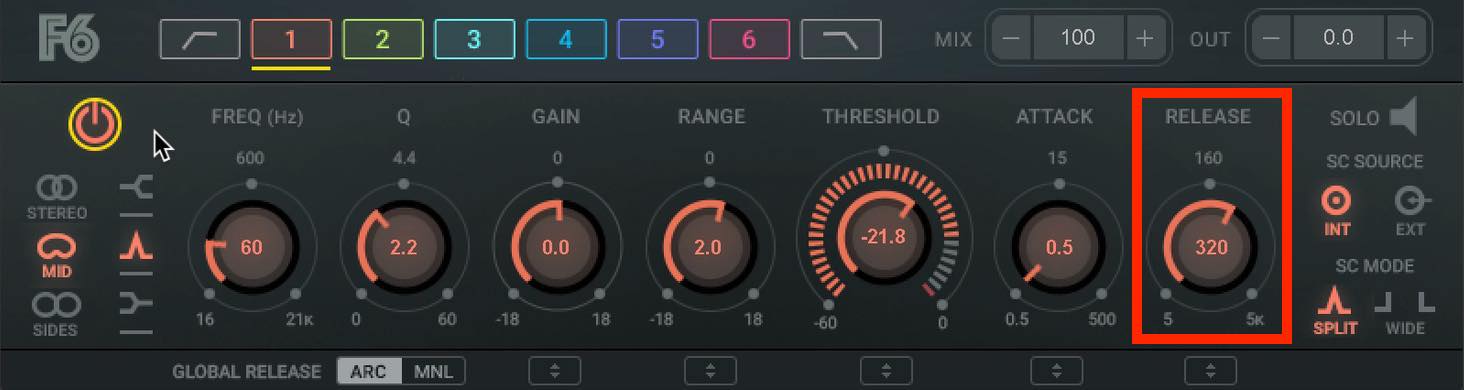Open the link arrows below GAIN
The height and width of the screenshot is (390, 1464).
pos(555,371)
